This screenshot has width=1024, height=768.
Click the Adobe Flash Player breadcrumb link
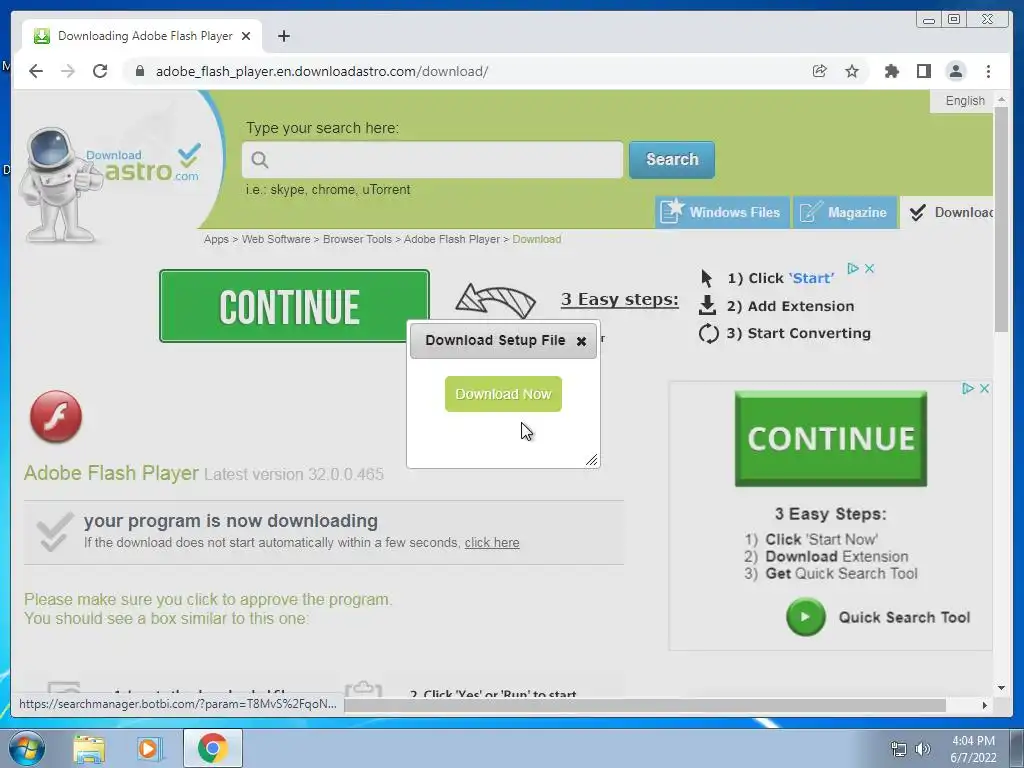click(x=452, y=239)
